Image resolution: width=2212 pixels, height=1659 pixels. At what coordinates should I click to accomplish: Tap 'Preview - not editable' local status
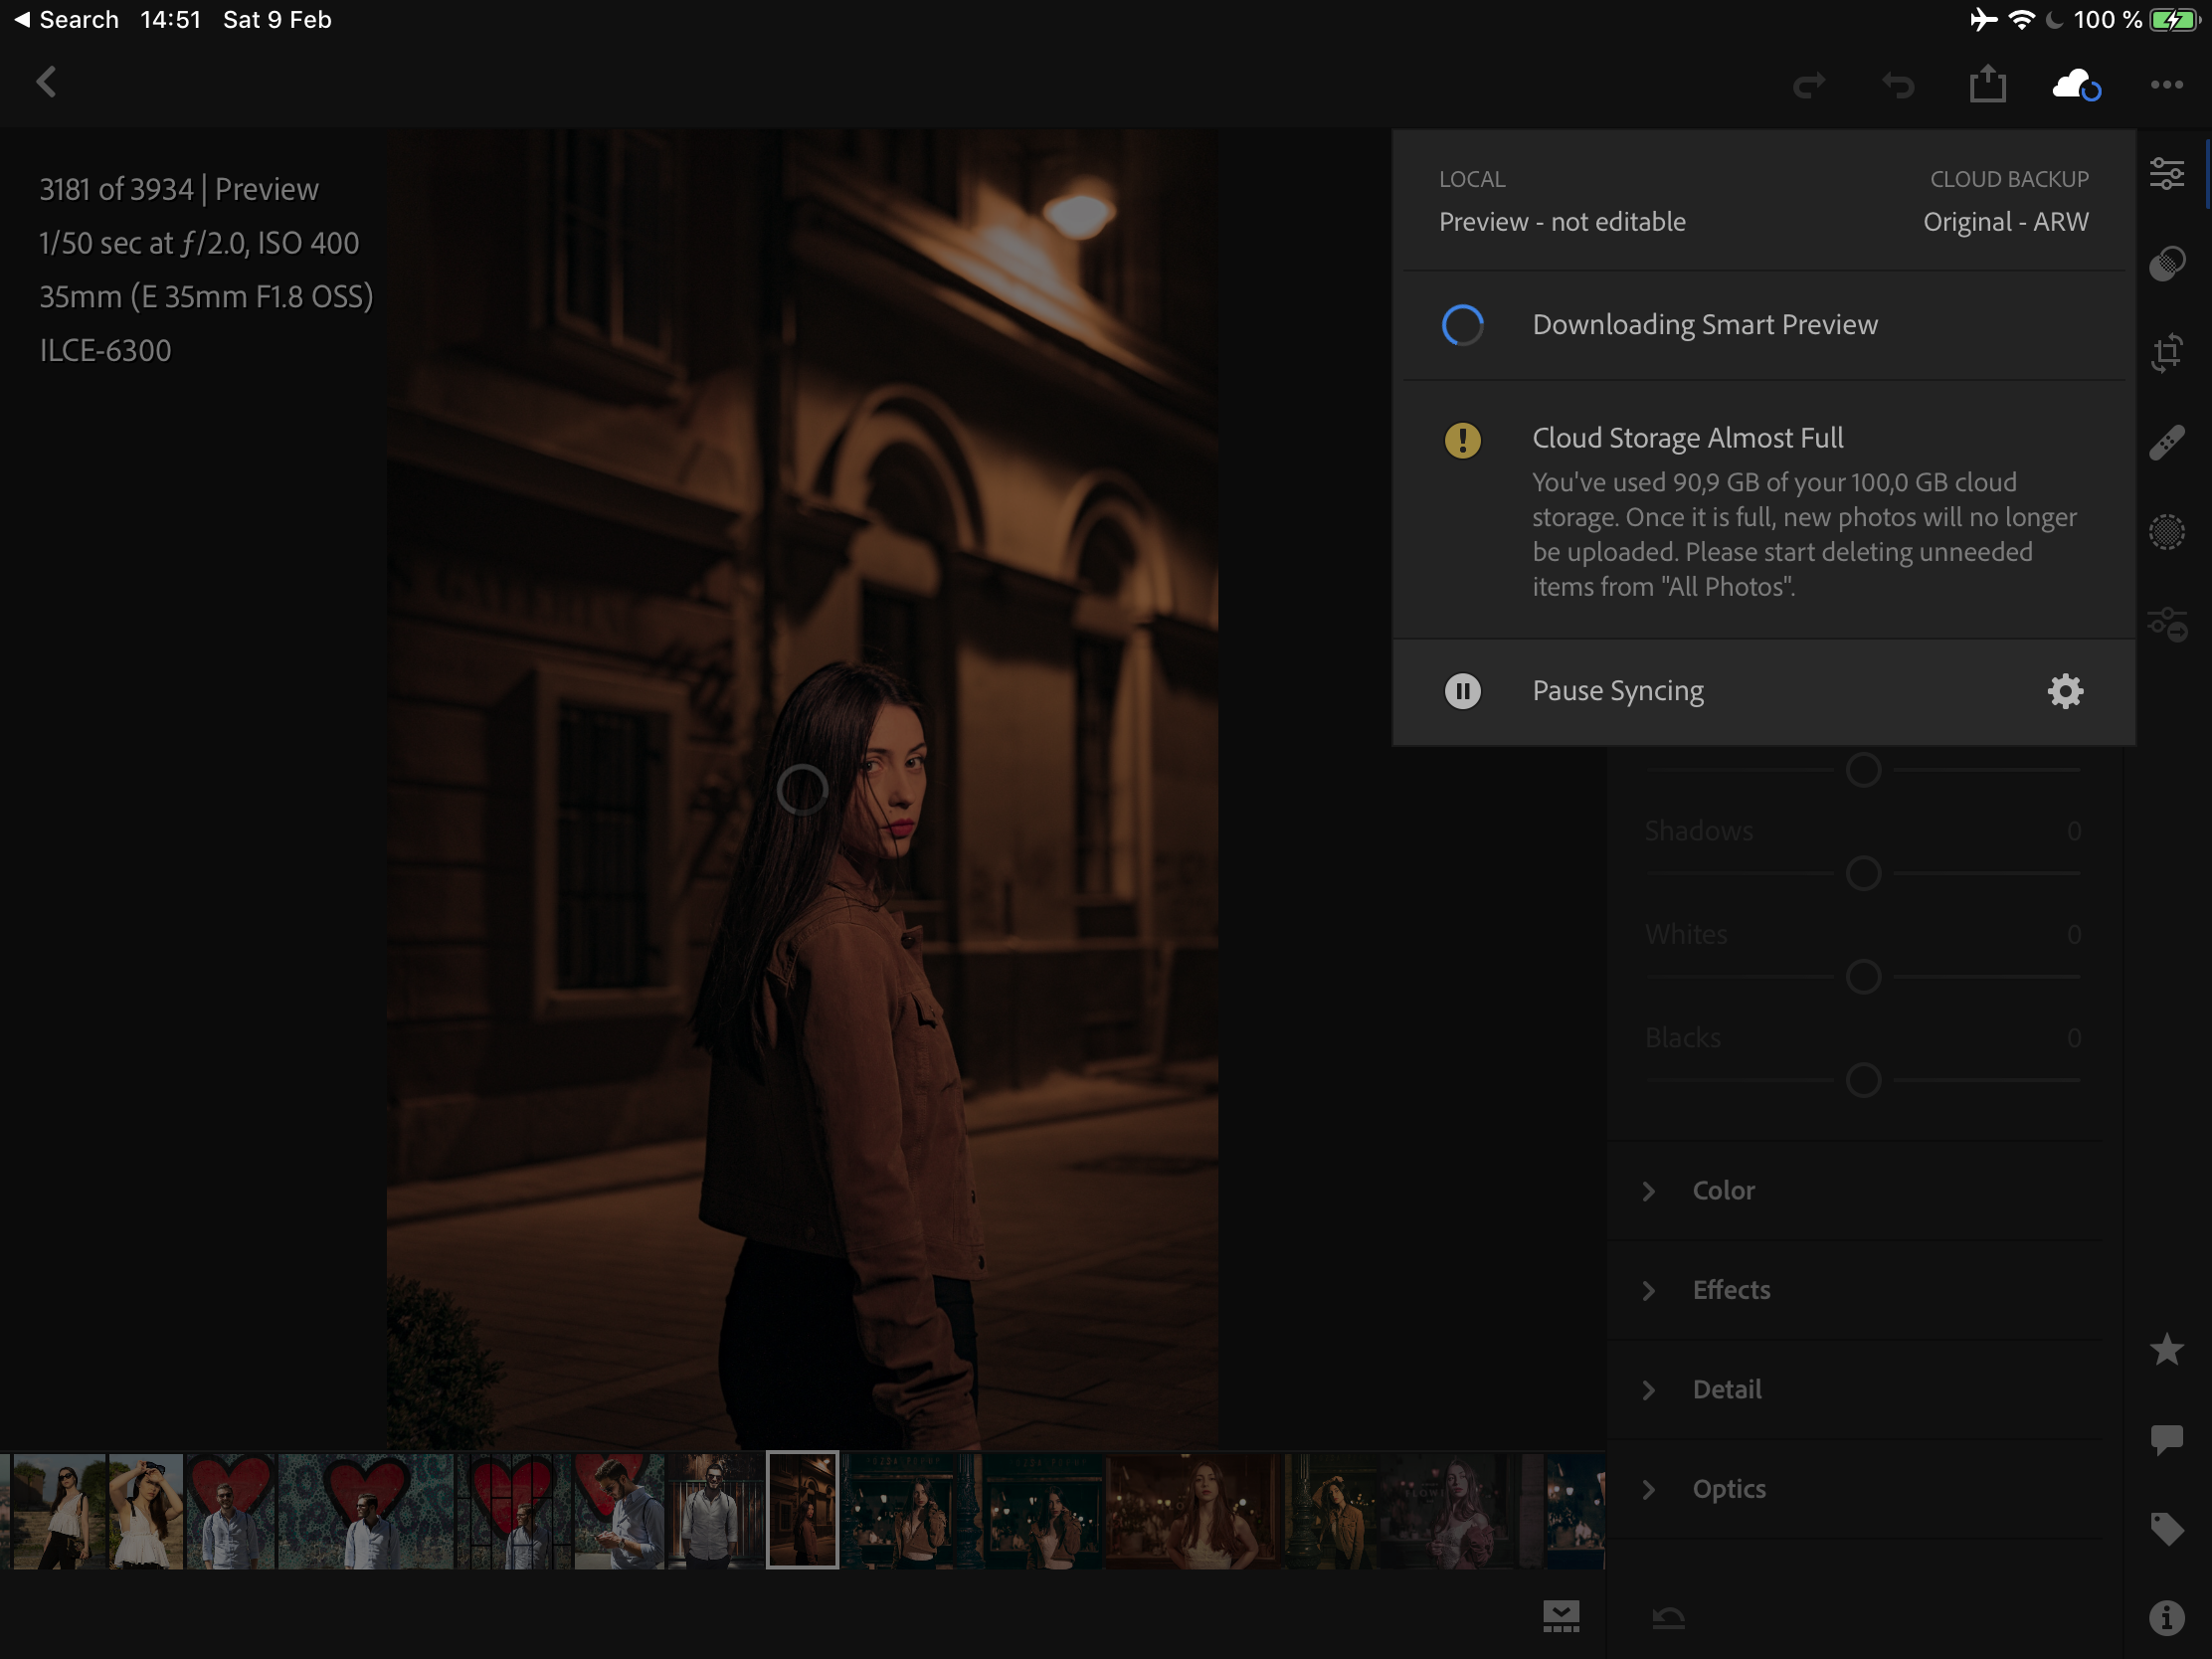click(x=1562, y=222)
